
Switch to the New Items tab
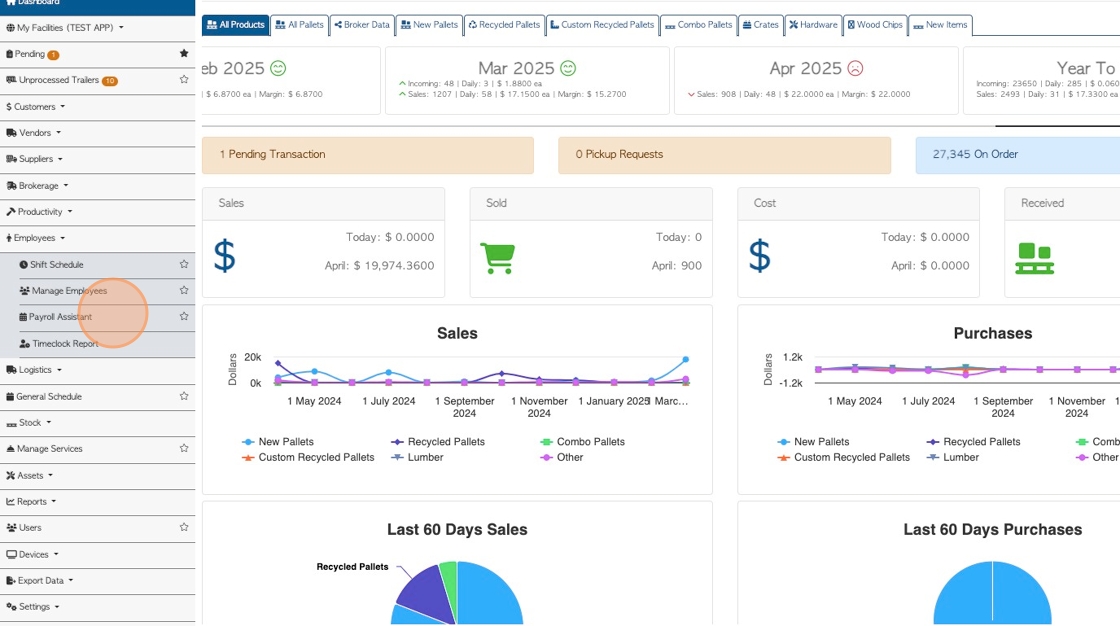click(x=940, y=25)
